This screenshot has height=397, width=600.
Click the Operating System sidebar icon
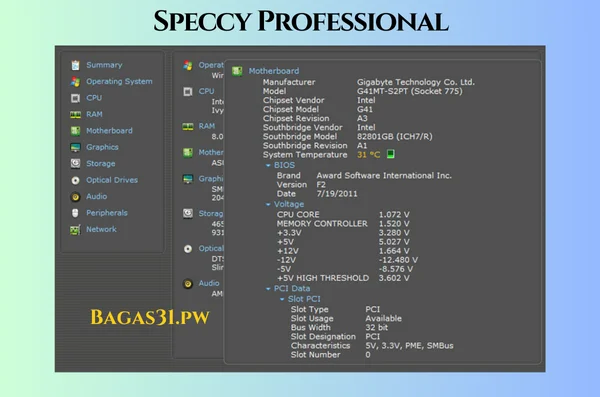[75, 82]
